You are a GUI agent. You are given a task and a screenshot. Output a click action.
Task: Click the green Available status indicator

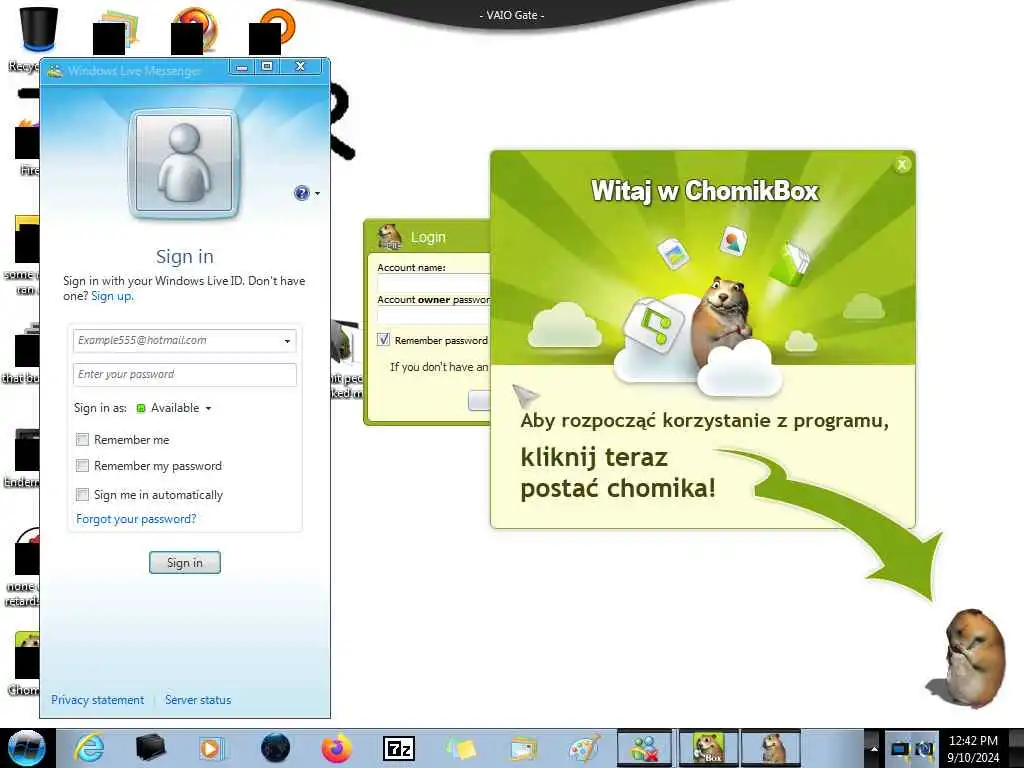coord(140,408)
